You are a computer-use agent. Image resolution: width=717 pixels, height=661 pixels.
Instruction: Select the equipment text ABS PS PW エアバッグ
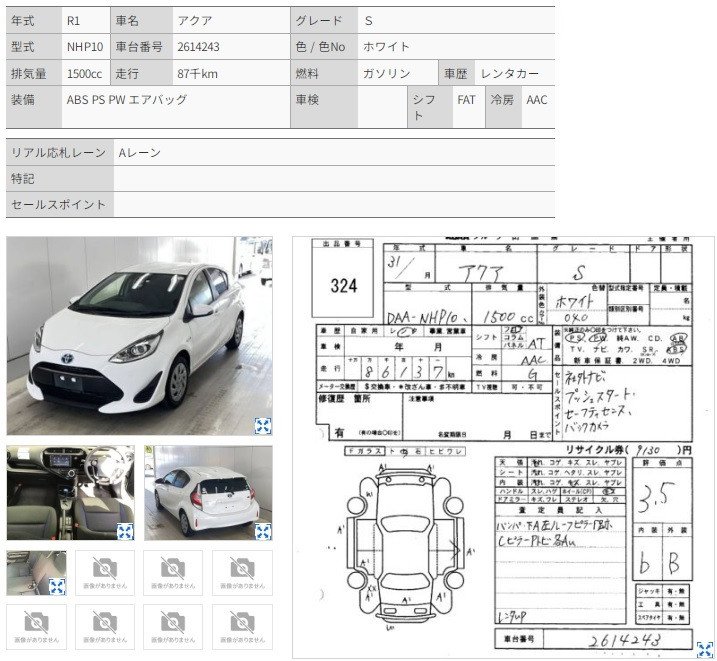coord(127,100)
